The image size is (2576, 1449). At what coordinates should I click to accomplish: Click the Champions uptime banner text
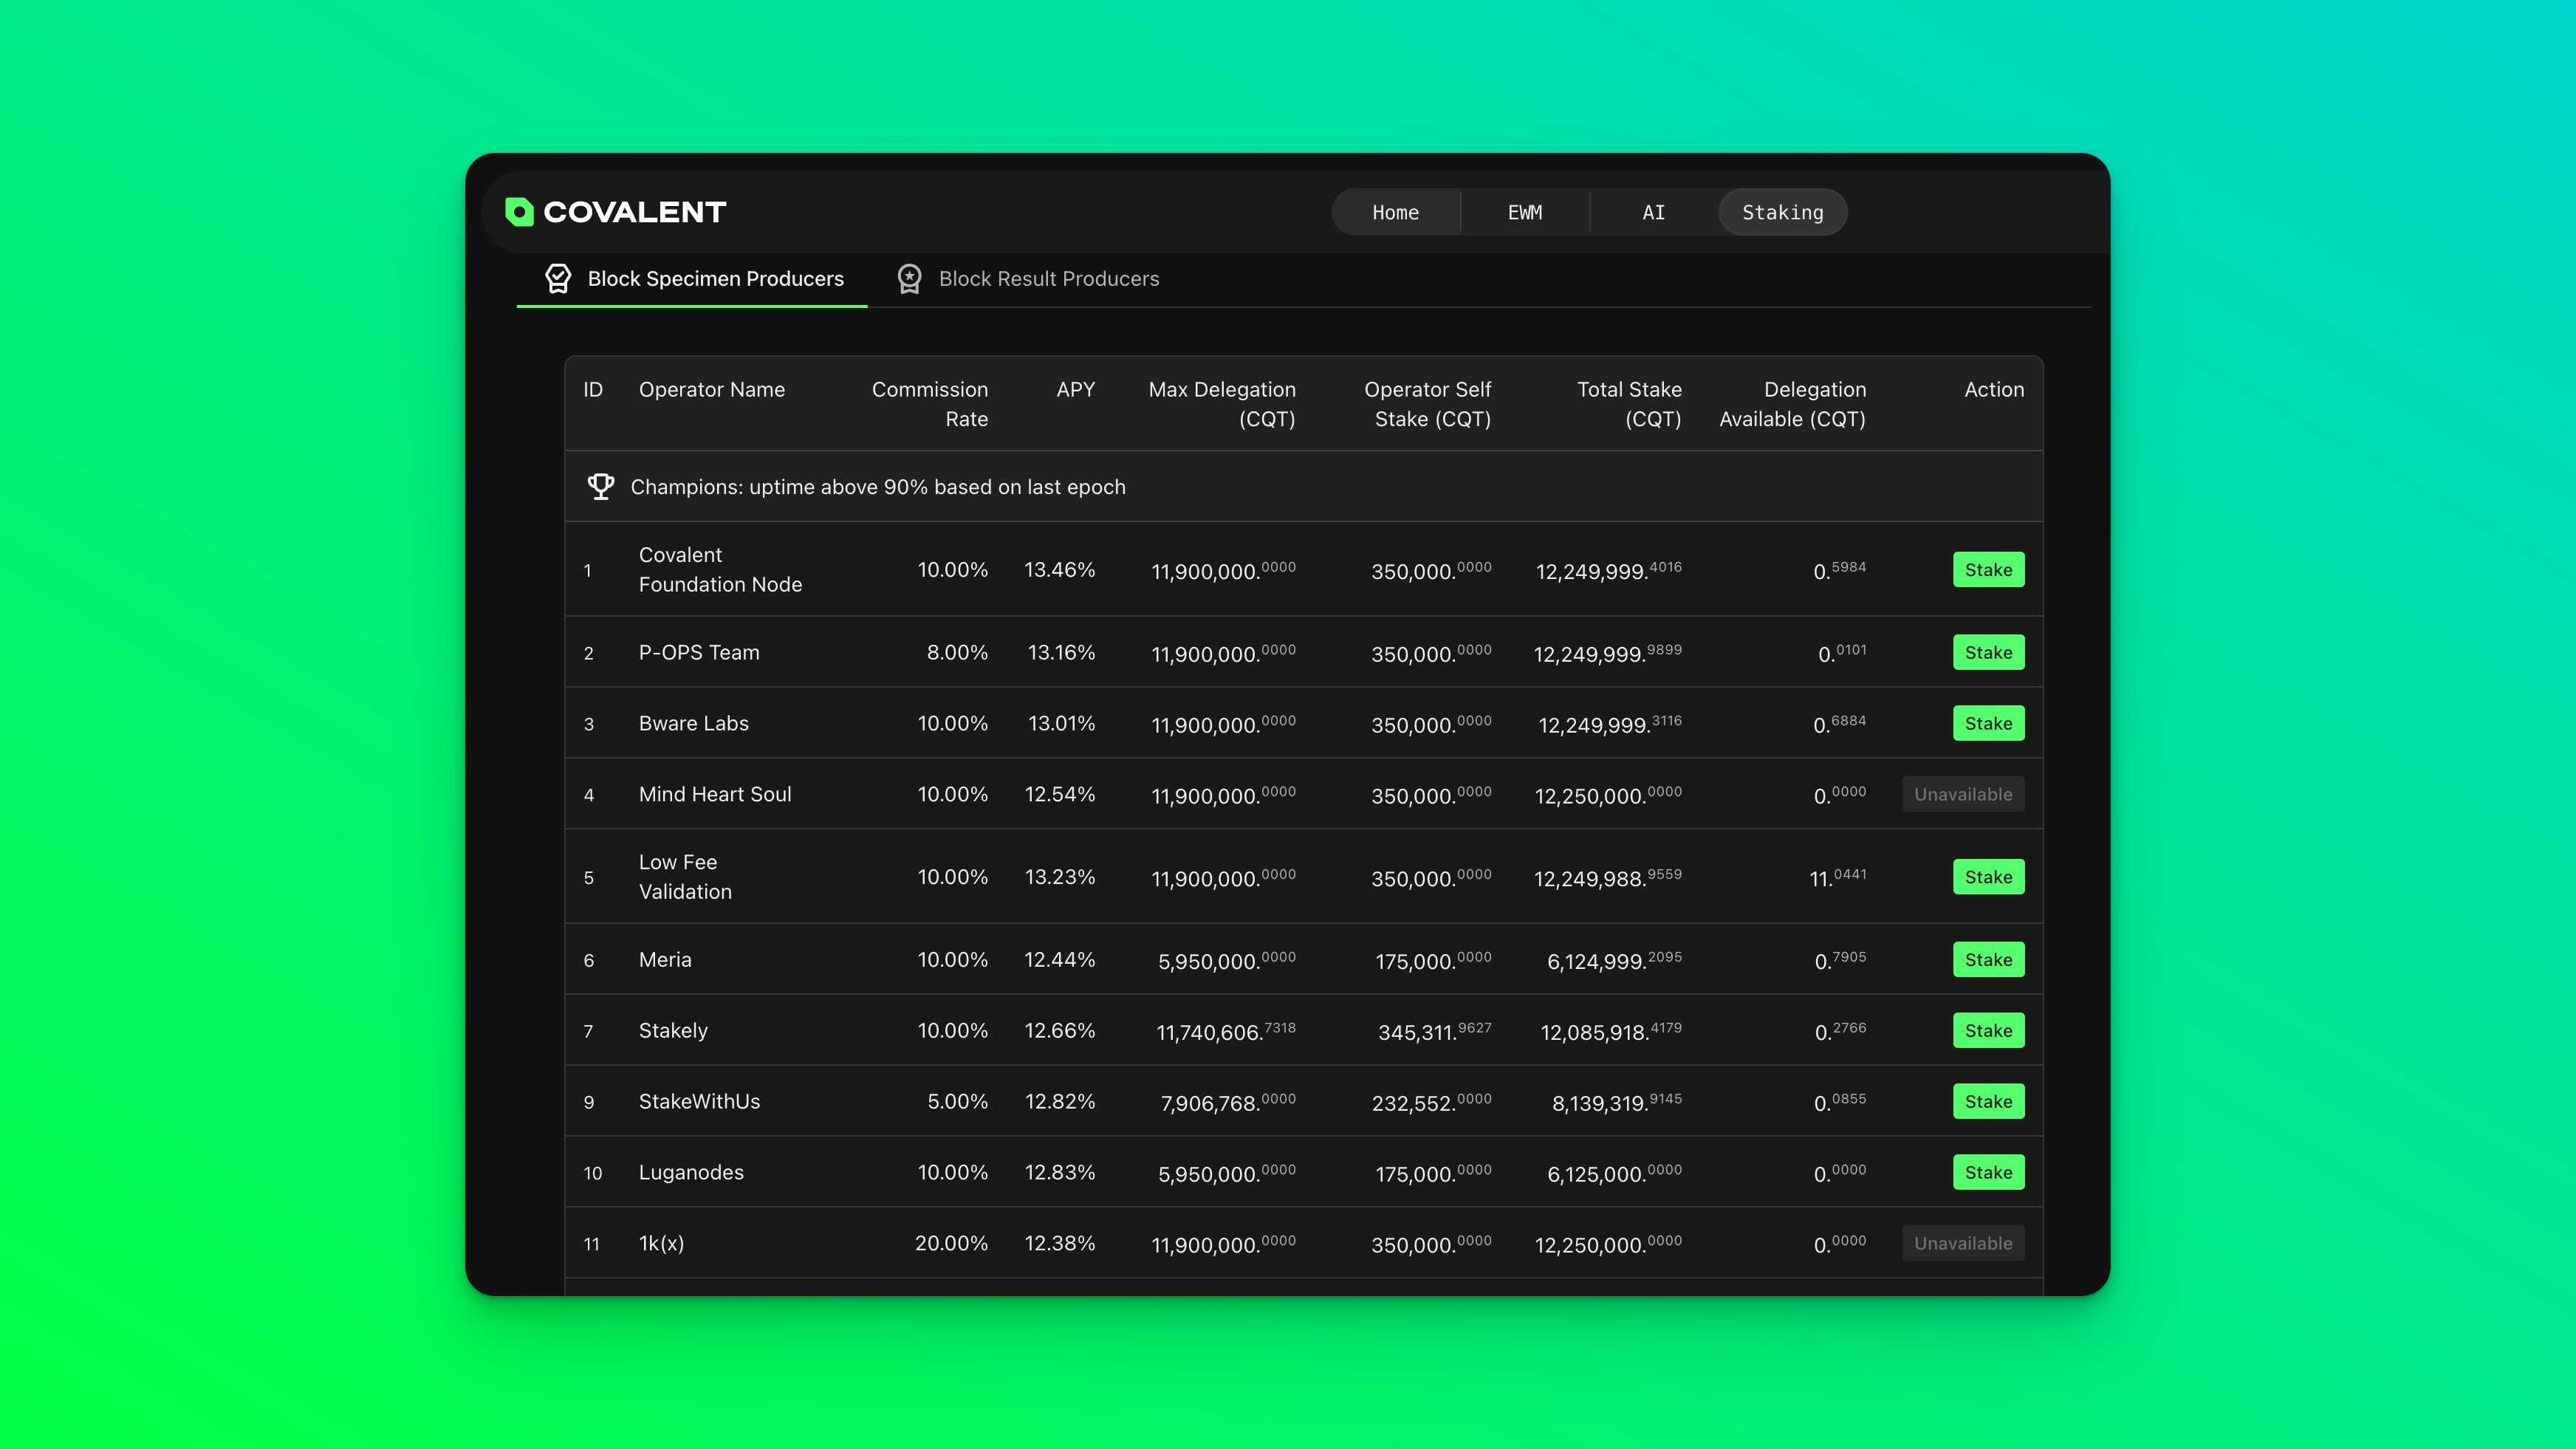877,487
